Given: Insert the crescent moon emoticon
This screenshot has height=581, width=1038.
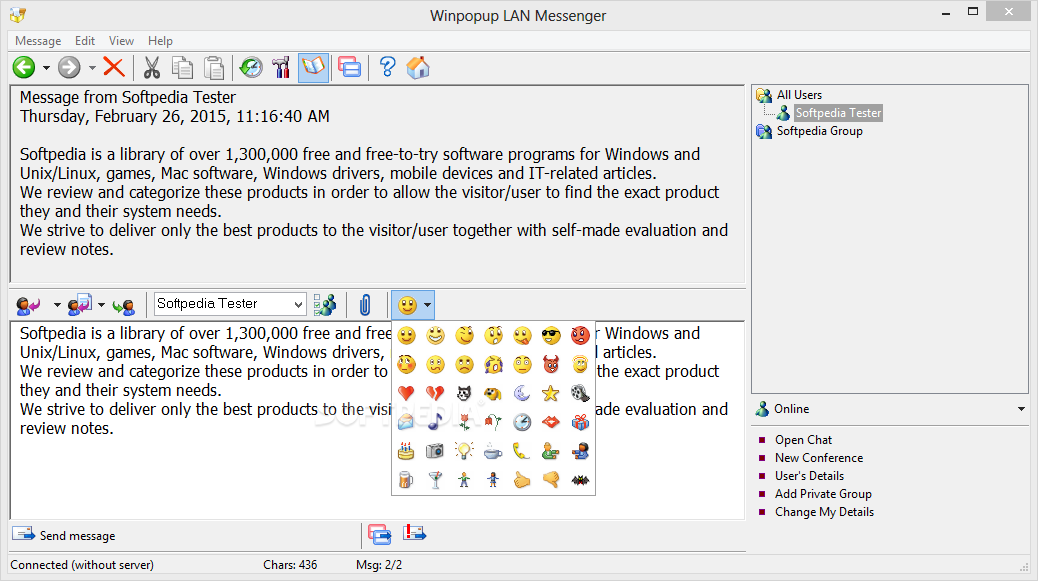Looking at the screenshot, I should click(x=522, y=393).
